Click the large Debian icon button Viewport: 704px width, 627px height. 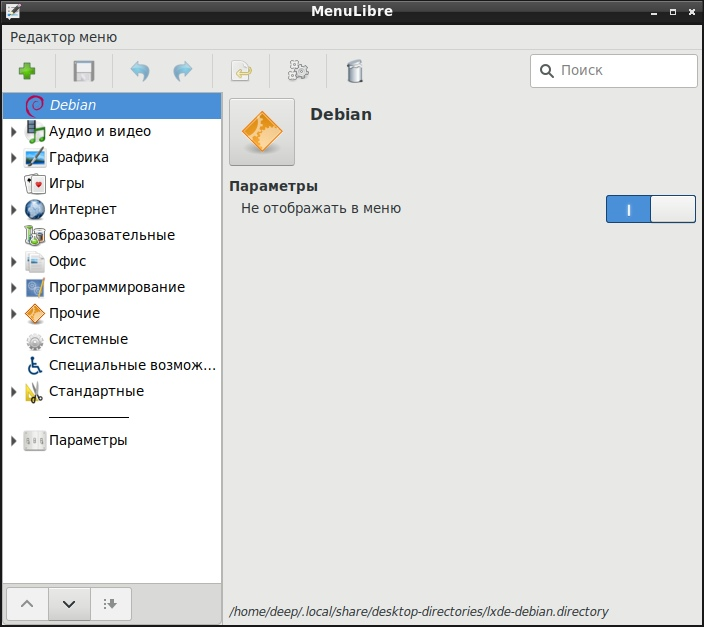262,132
